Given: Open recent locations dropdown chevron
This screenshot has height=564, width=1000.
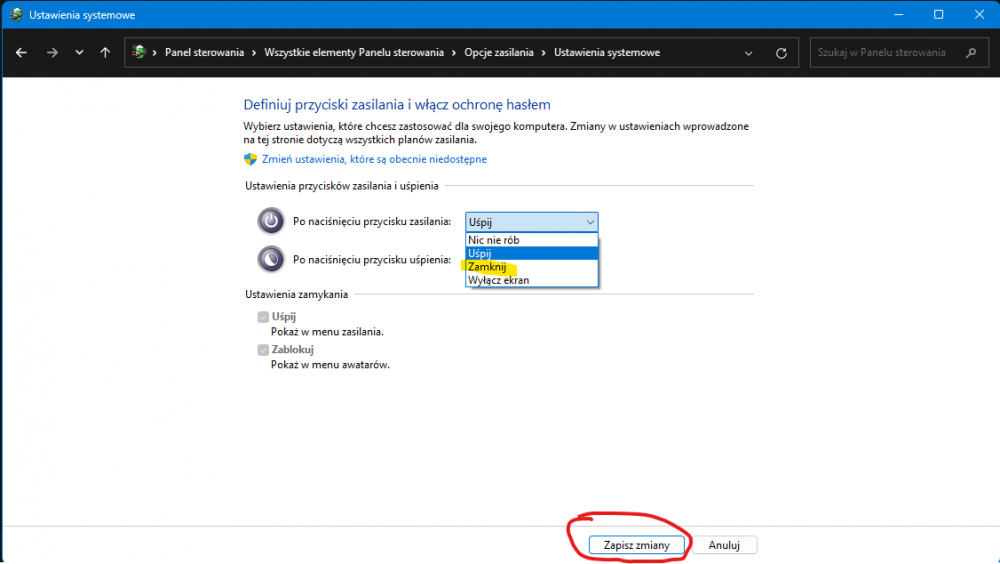Looking at the screenshot, I should (79, 53).
